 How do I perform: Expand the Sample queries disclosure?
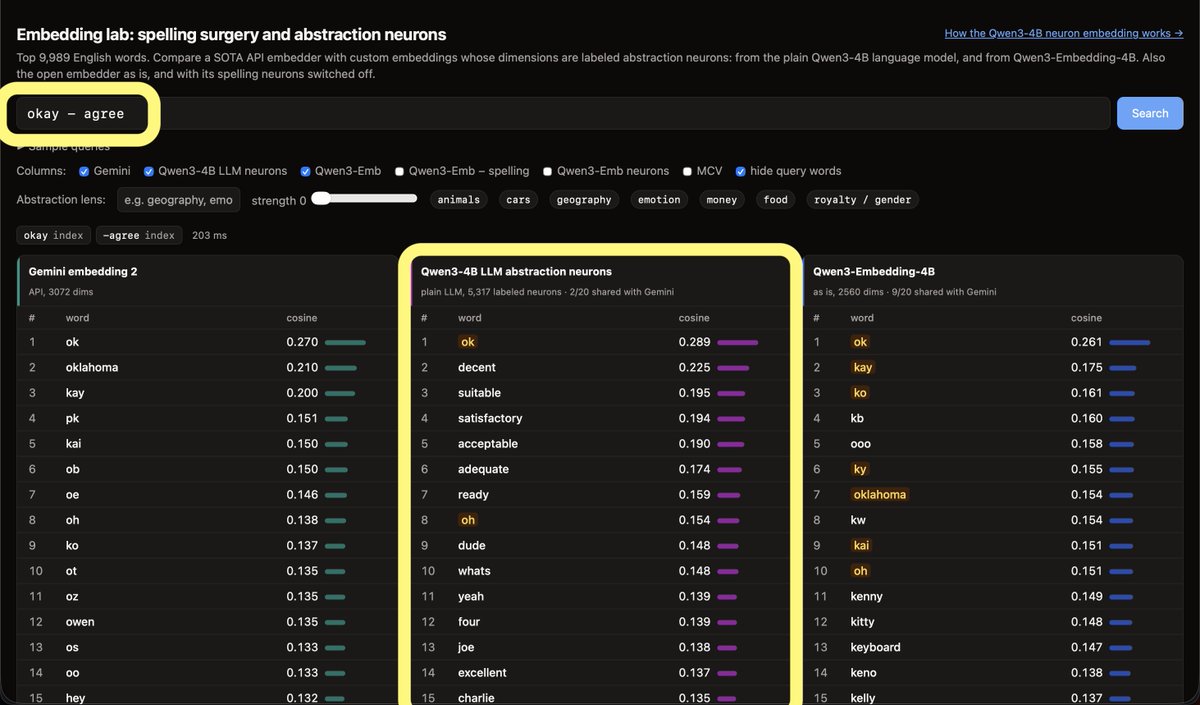coord(63,146)
